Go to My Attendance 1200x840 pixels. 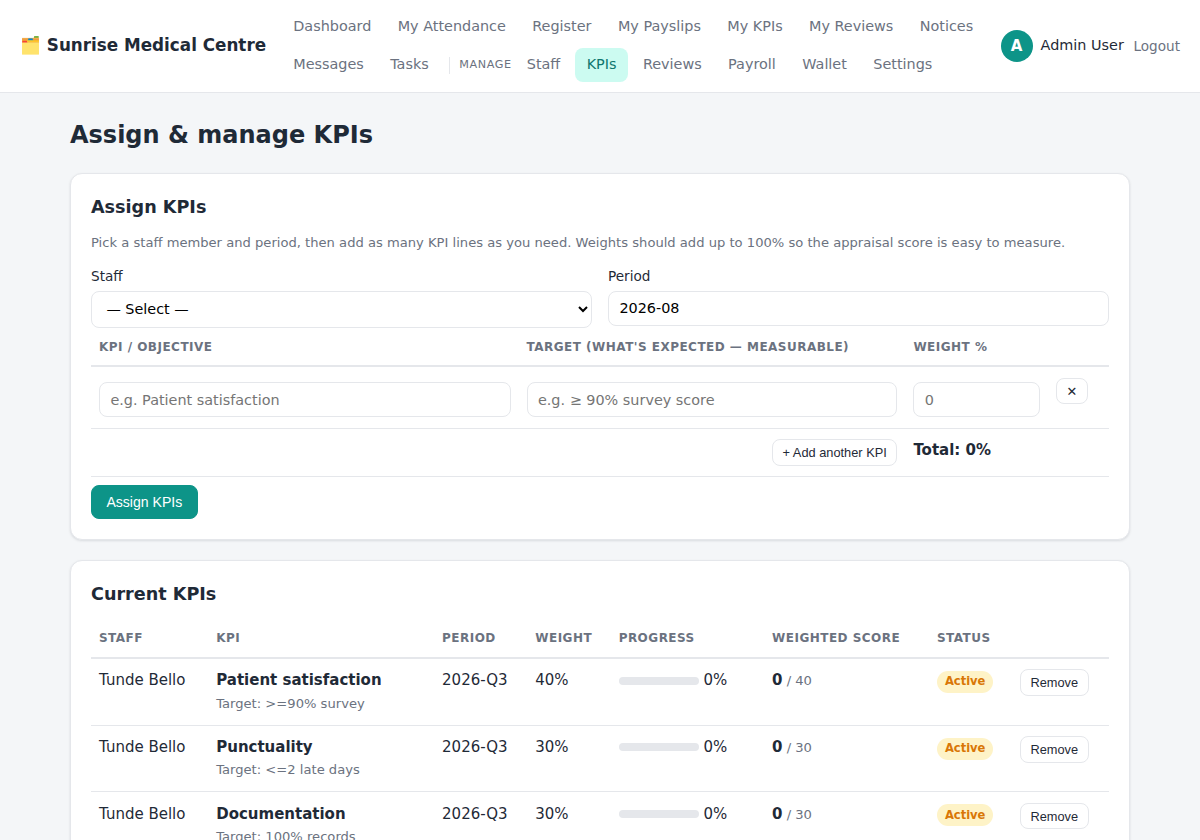pyautogui.click(x=452, y=26)
